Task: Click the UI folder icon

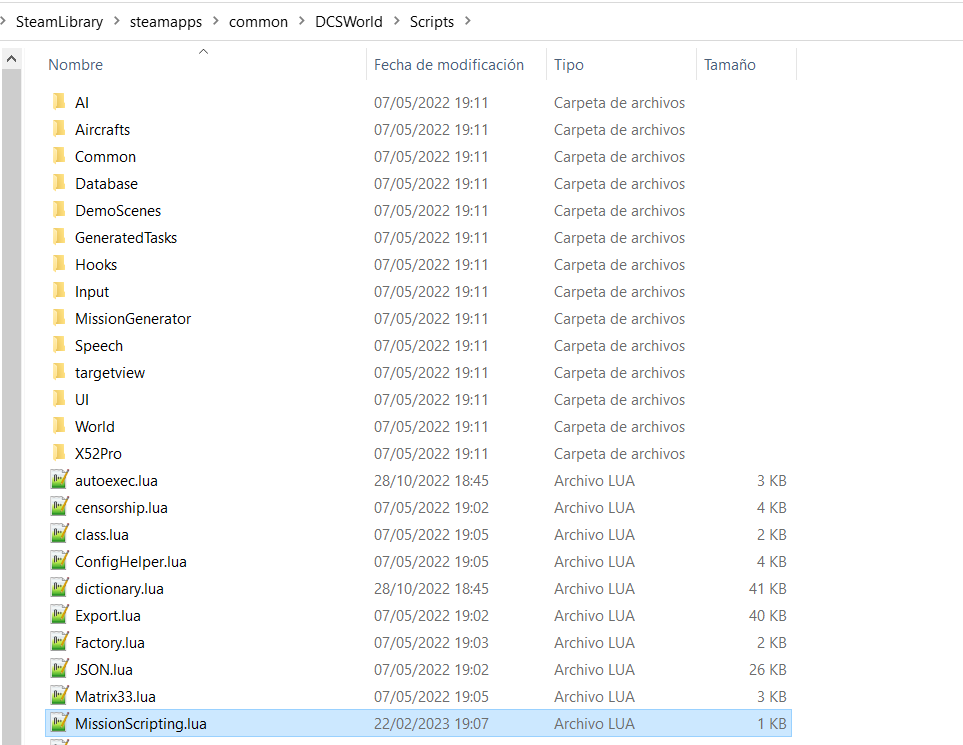Action: click(59, 399)
